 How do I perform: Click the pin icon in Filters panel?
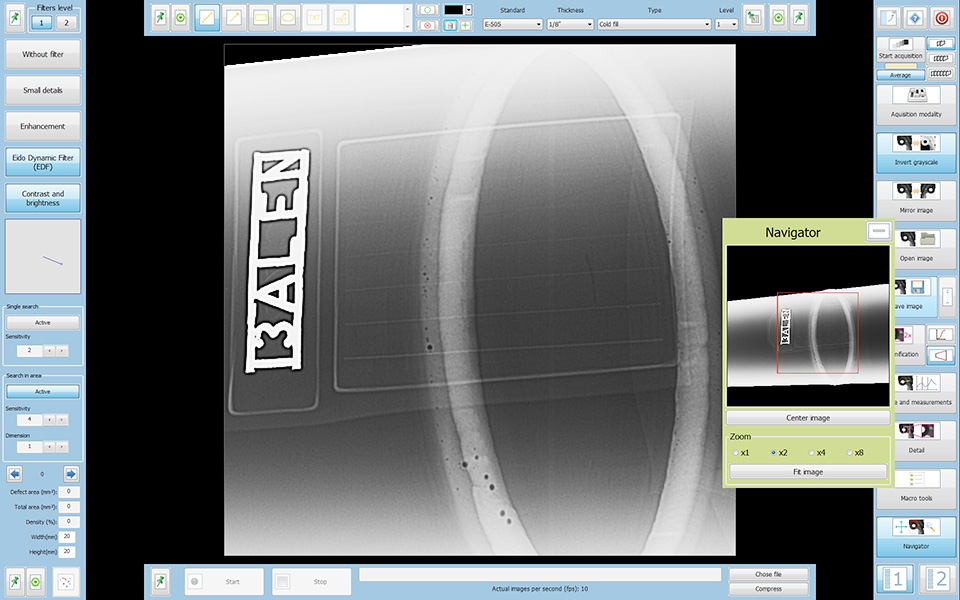pyautogui.click(x=15, y=19)
